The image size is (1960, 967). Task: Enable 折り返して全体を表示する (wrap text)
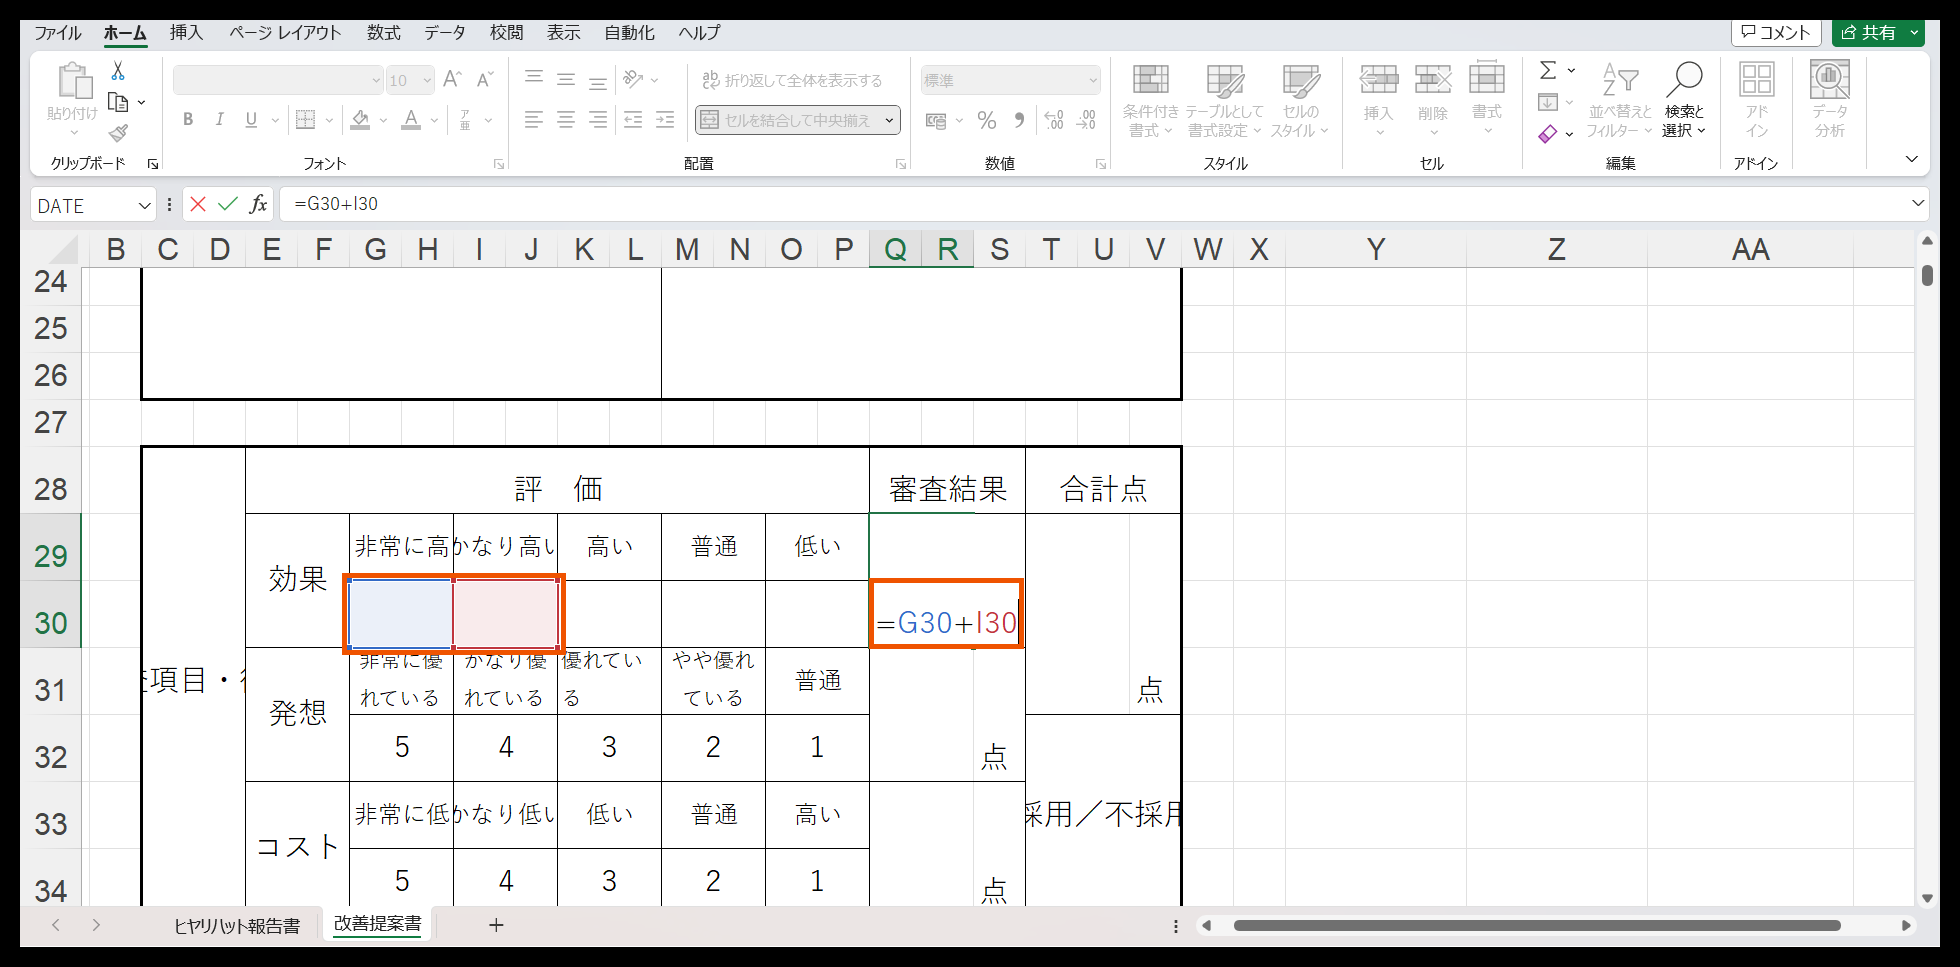(x=792, y=79)
